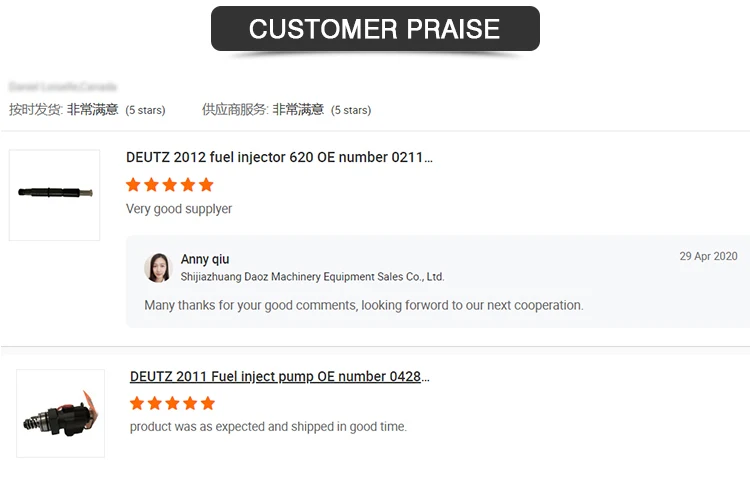The height and width of the screenshot is (486, 750).
Task: Open DEUTZ 2012 fuel injector 620 product link
Action: tap(279, 157)
